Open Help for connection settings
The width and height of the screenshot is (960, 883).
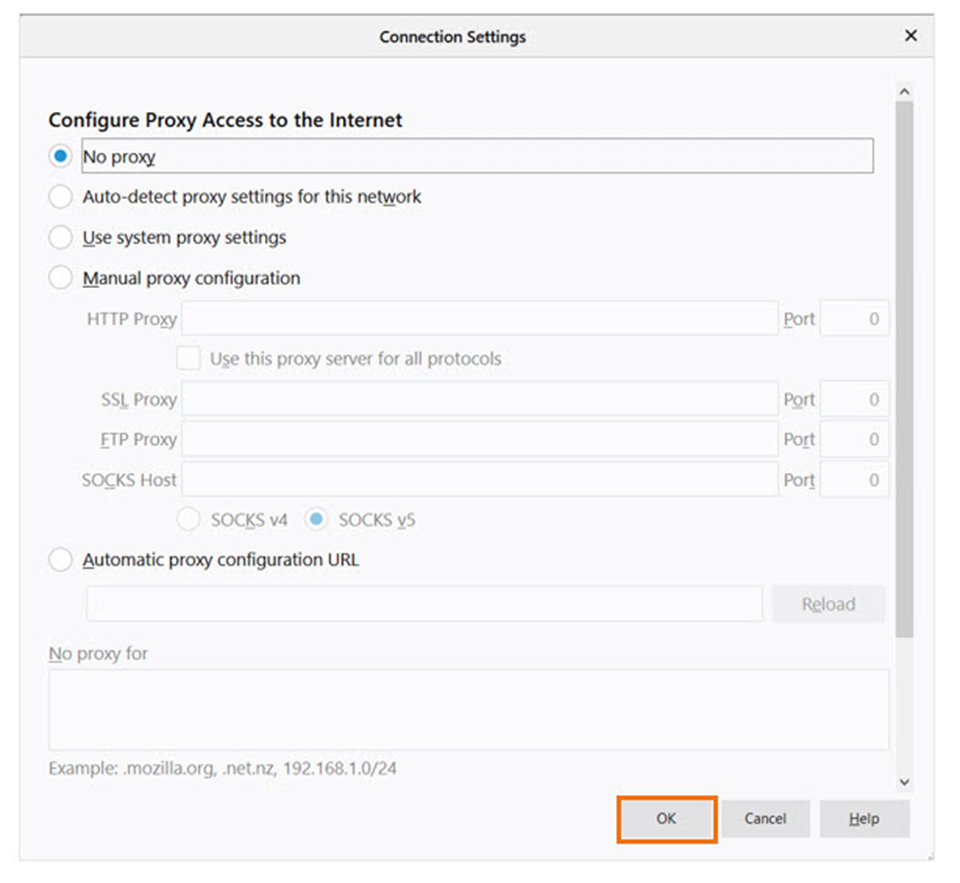tap(864, 818)
